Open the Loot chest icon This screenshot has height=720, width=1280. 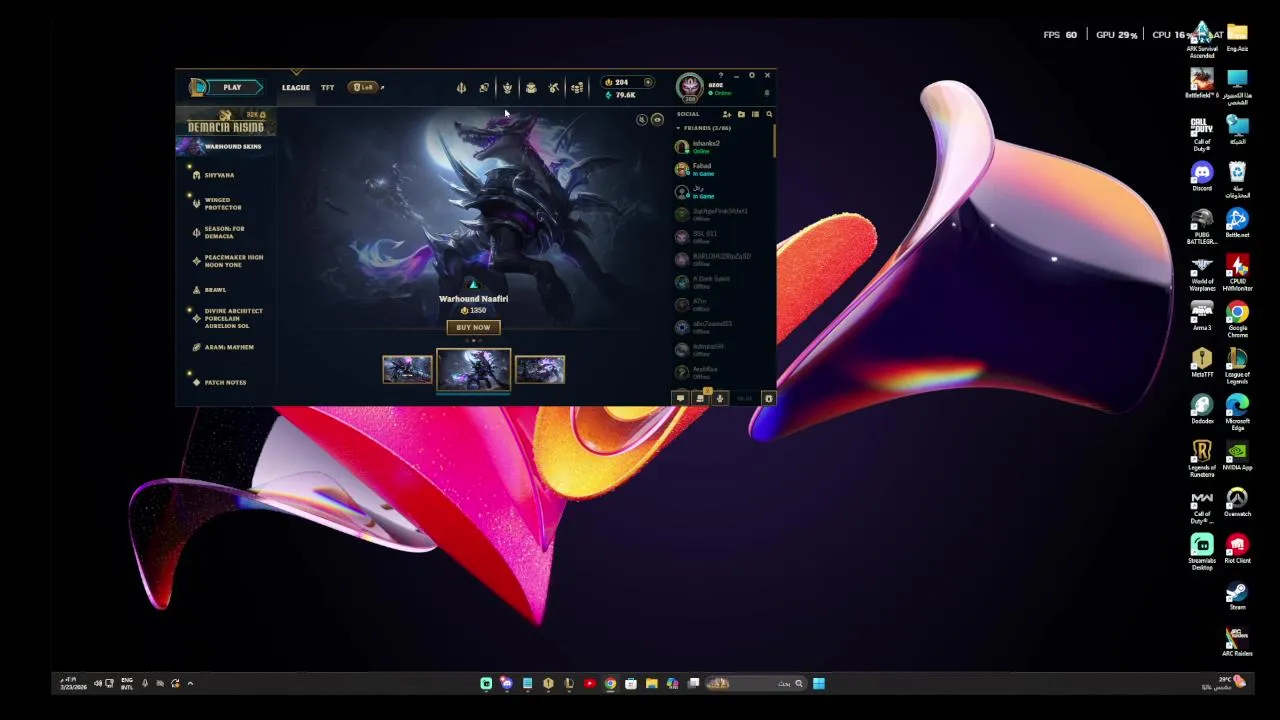coord(530,88)
